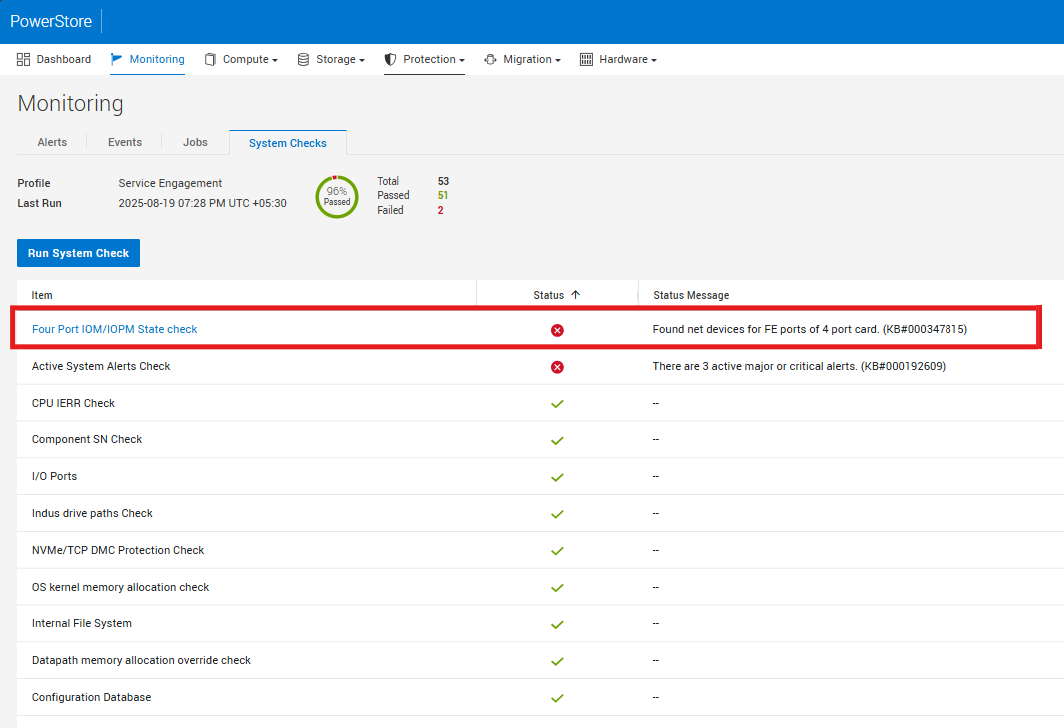Click failed status icon for Four Port IOM/IOPM
The width and height of the screenshot is (1064, 728).
557,330
